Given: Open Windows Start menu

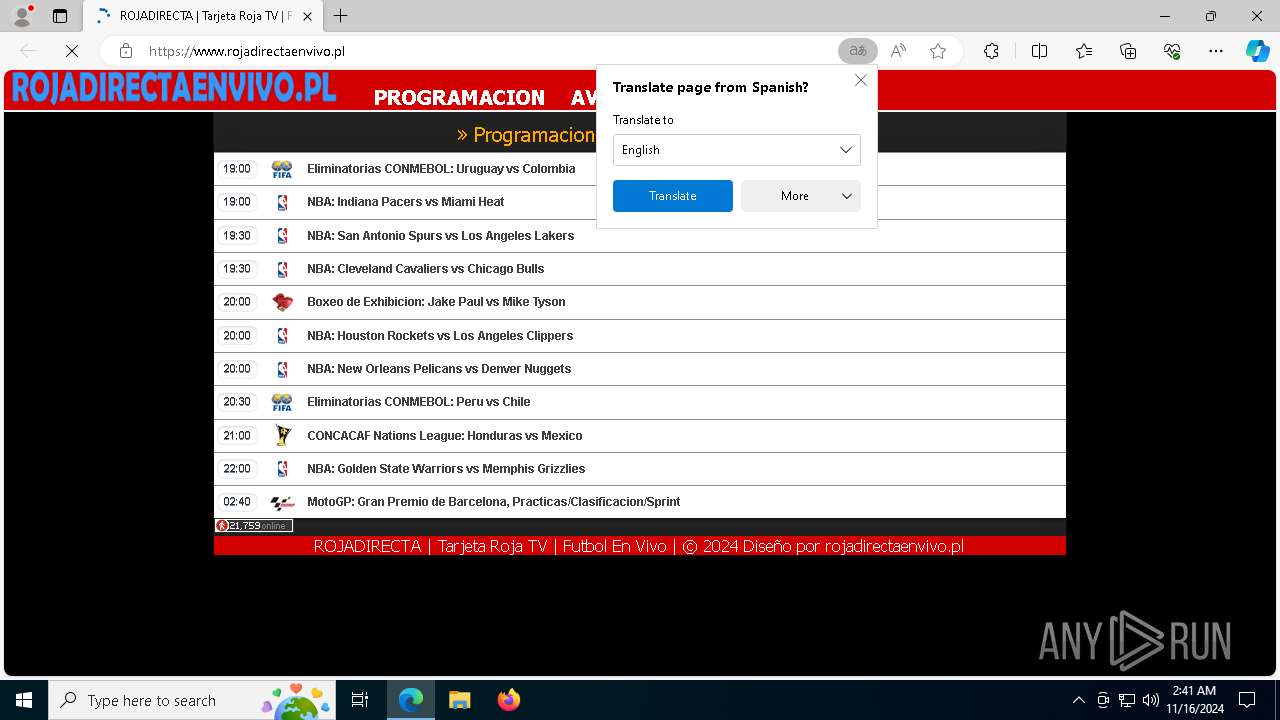Looking at the screenshot, I should click(24, 700).
